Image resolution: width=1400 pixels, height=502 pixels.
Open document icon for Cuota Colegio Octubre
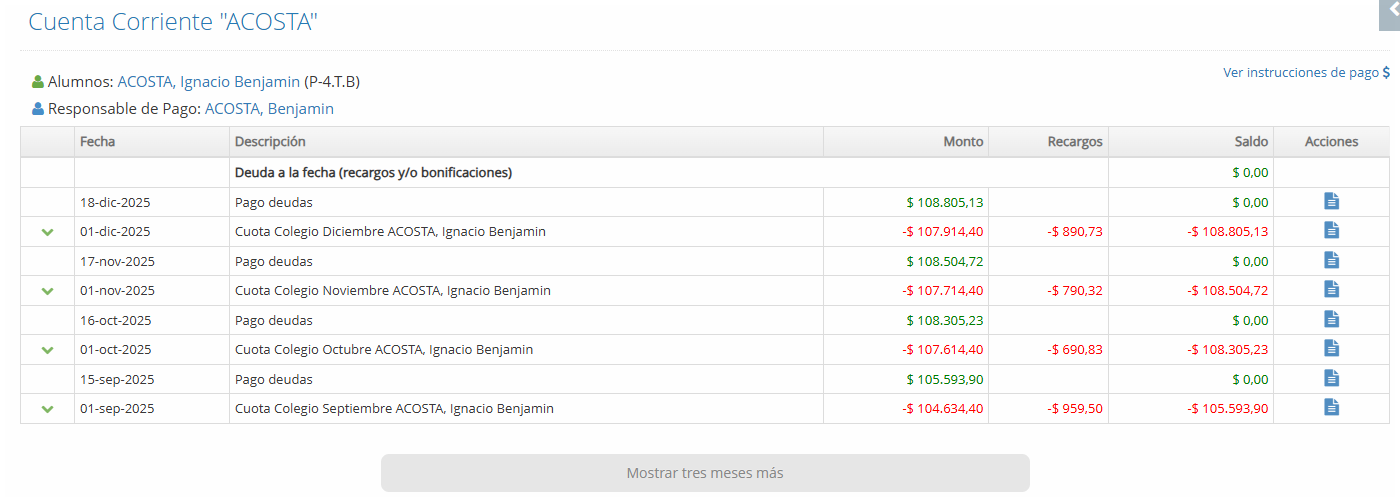[1331, 348]
